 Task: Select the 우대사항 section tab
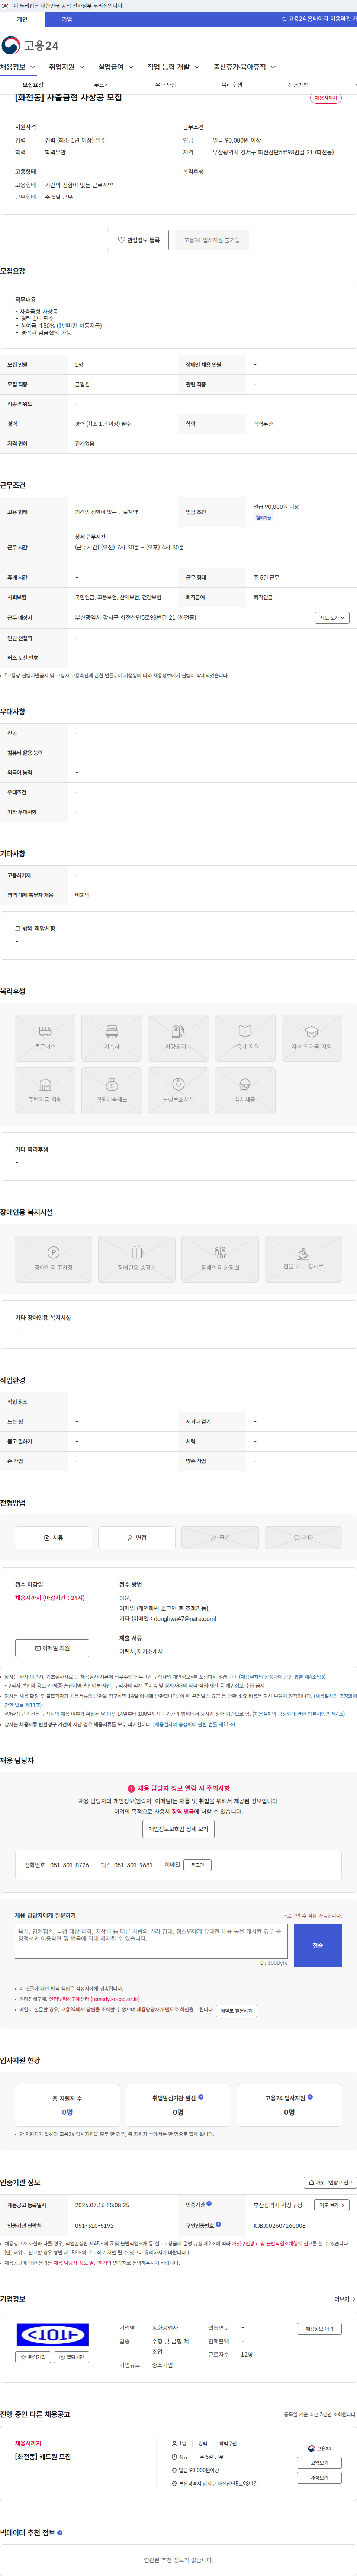click(x=165, y=85)
